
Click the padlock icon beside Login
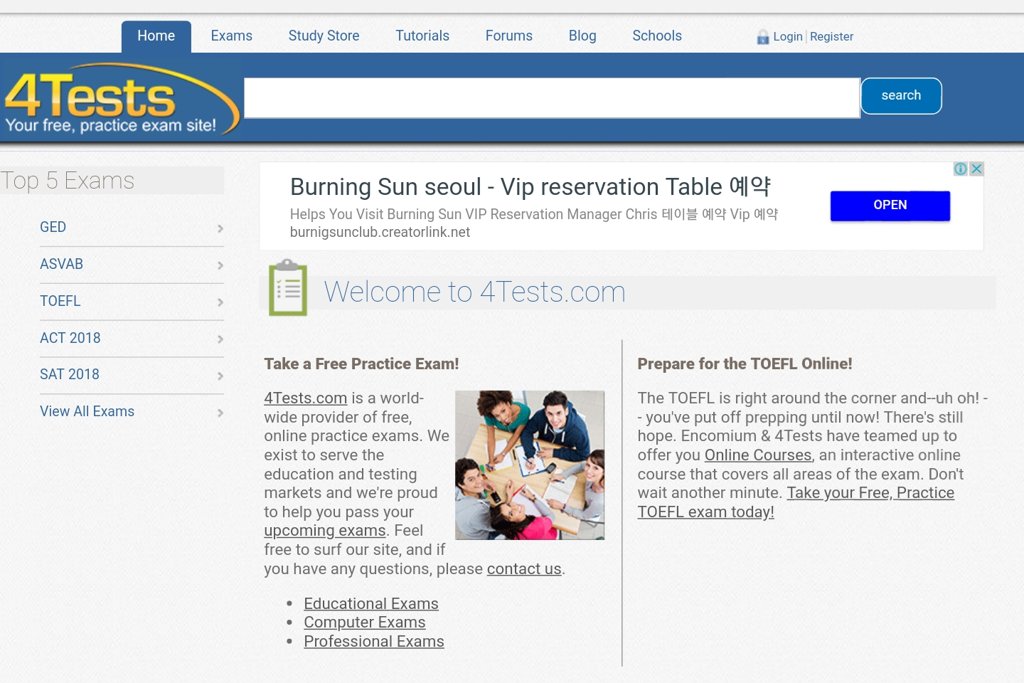(x=763, y=37)
